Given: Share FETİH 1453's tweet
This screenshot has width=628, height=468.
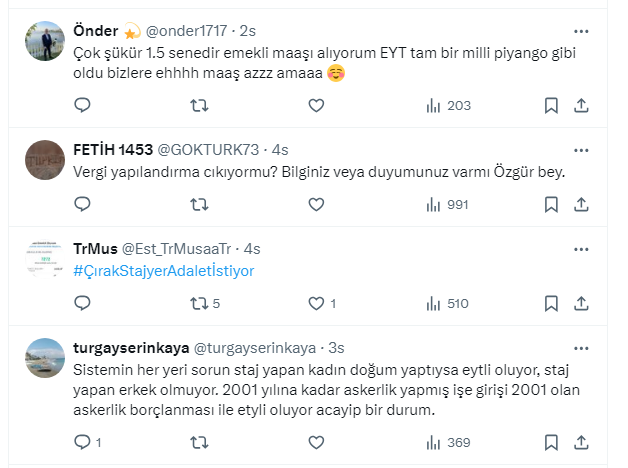Looking at the screenshot, I should click(x=582, y=204).
